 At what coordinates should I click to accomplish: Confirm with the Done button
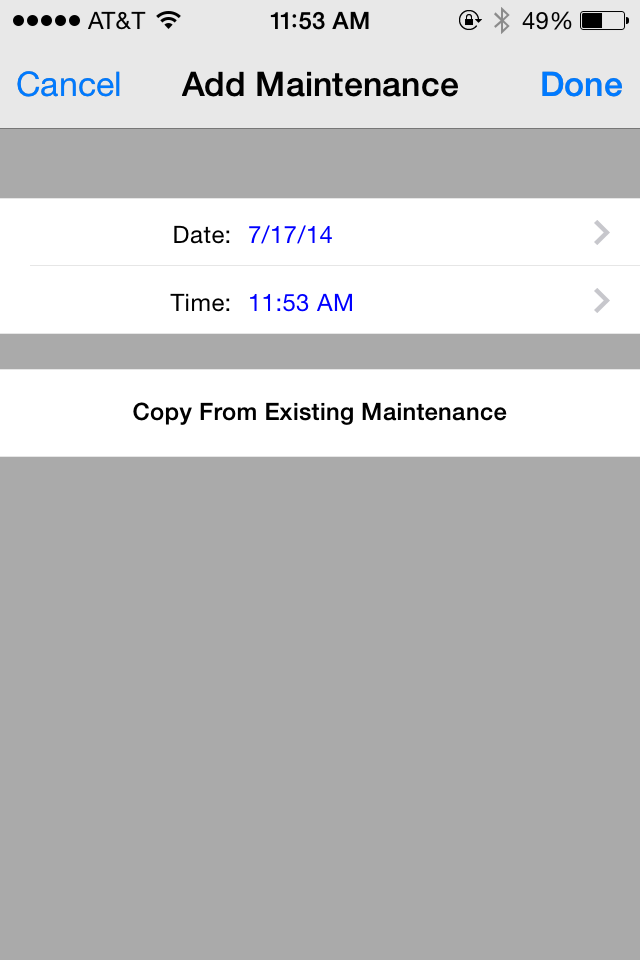coord(581,84)
